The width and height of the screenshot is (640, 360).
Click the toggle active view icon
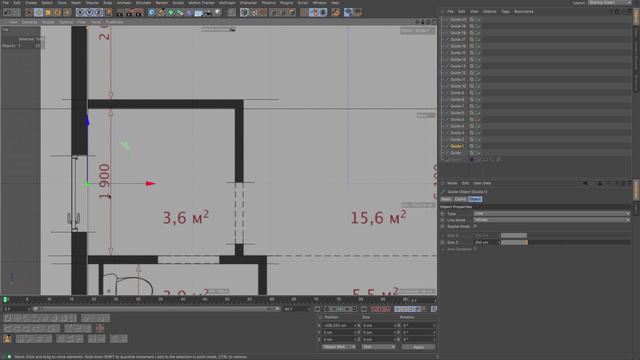coord(434,22)
